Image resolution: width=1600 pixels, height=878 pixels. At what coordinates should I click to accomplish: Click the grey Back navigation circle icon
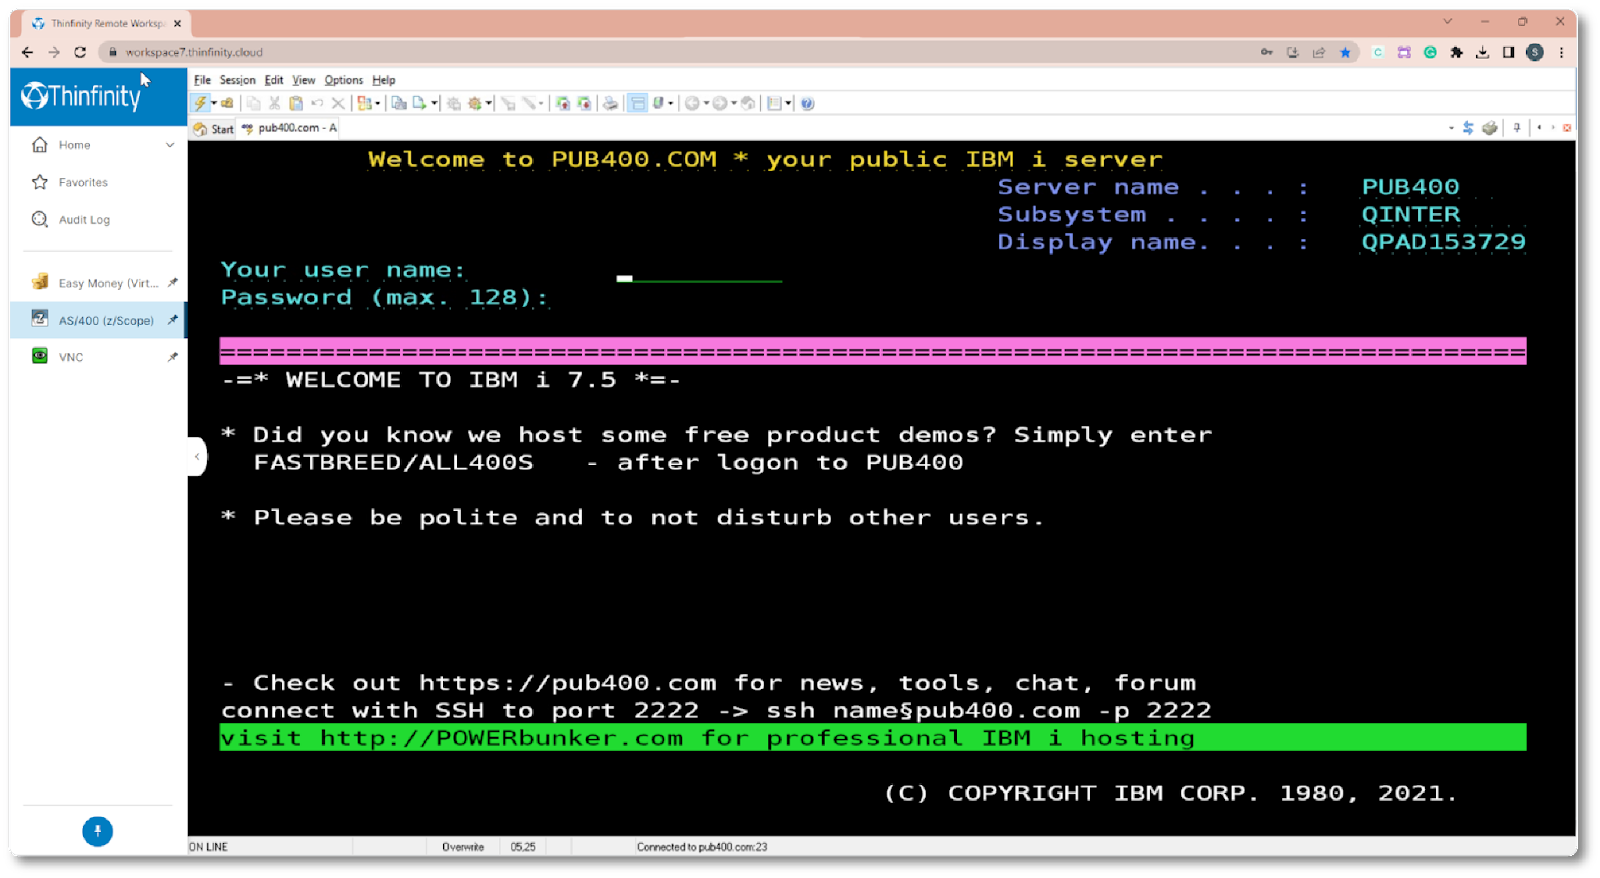tap(692, 103)
